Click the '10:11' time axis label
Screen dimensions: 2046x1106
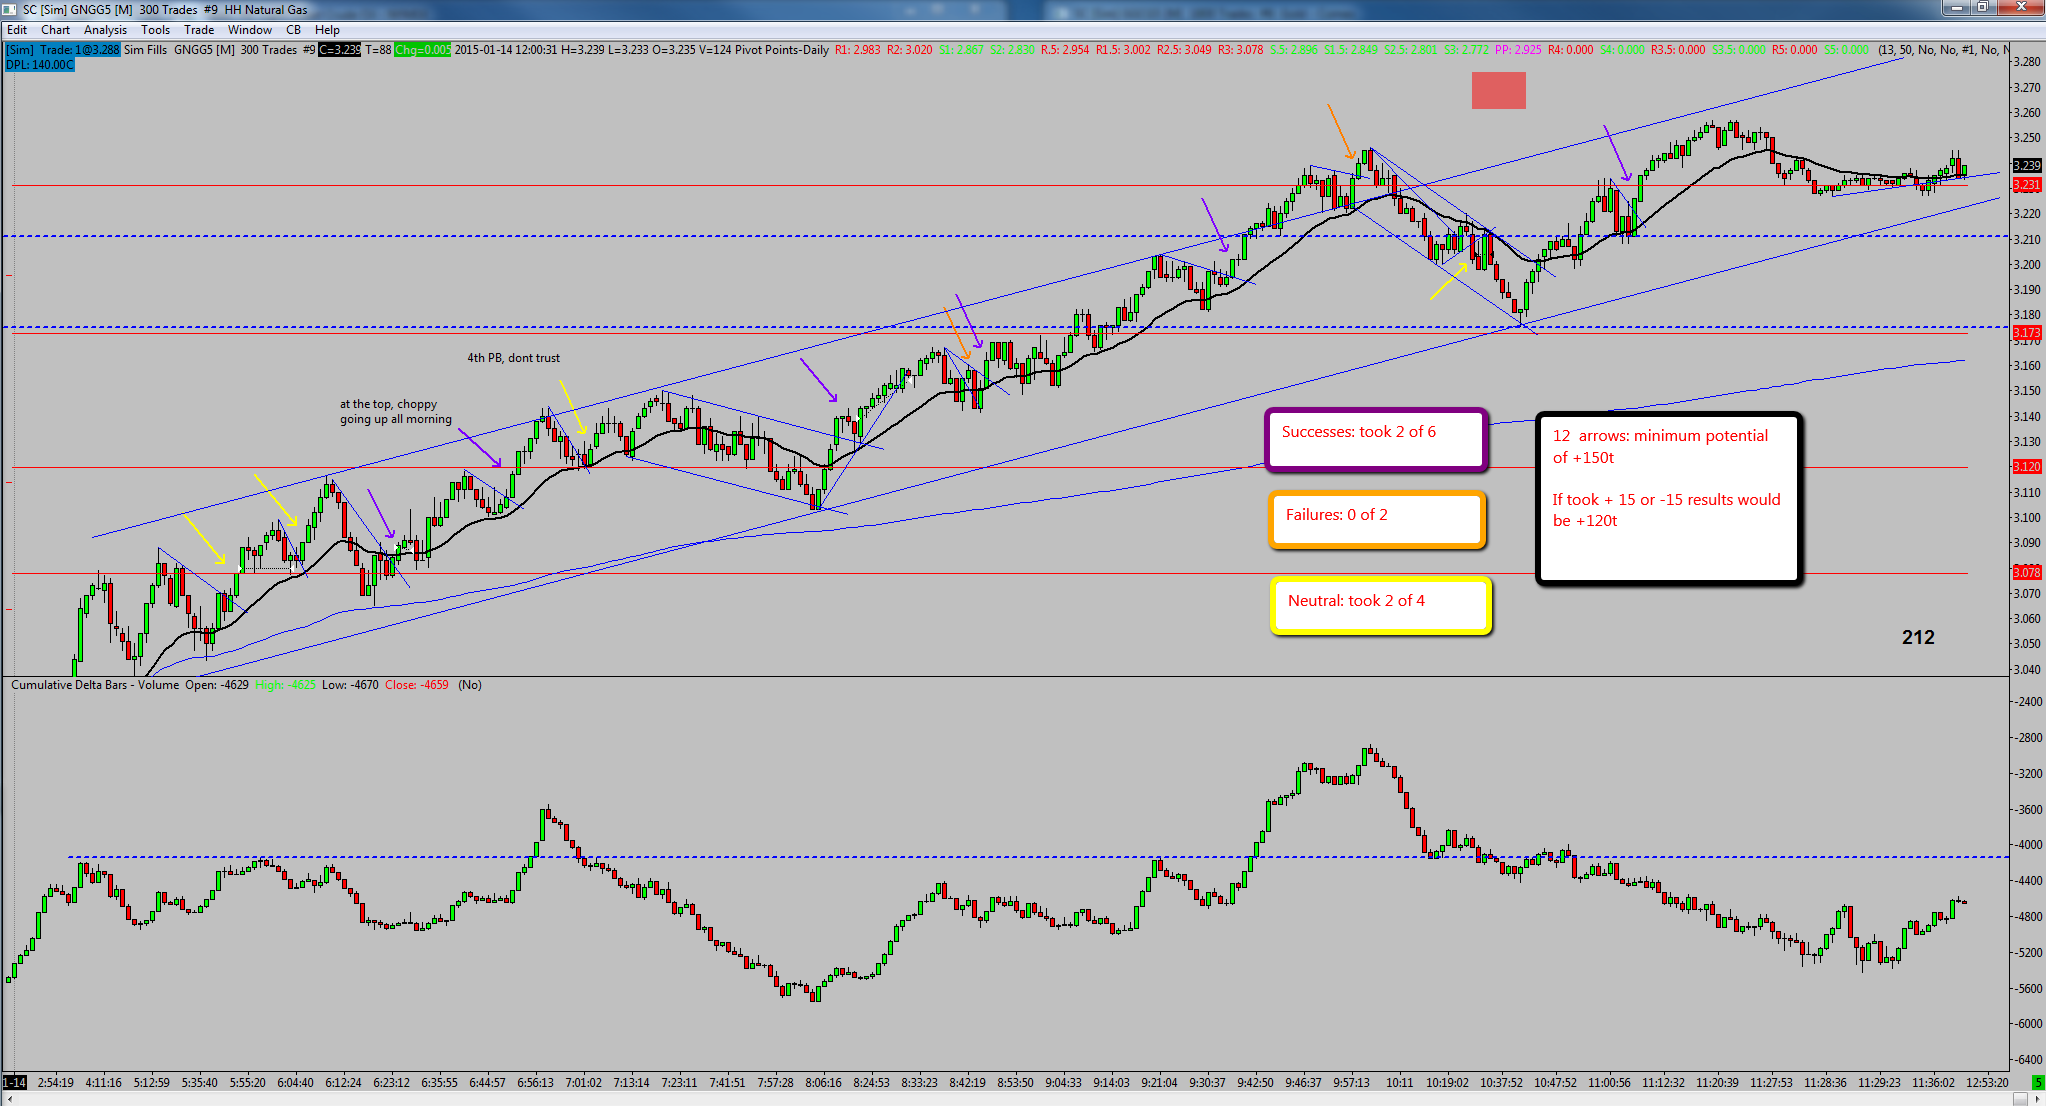pos(1399,1082)
